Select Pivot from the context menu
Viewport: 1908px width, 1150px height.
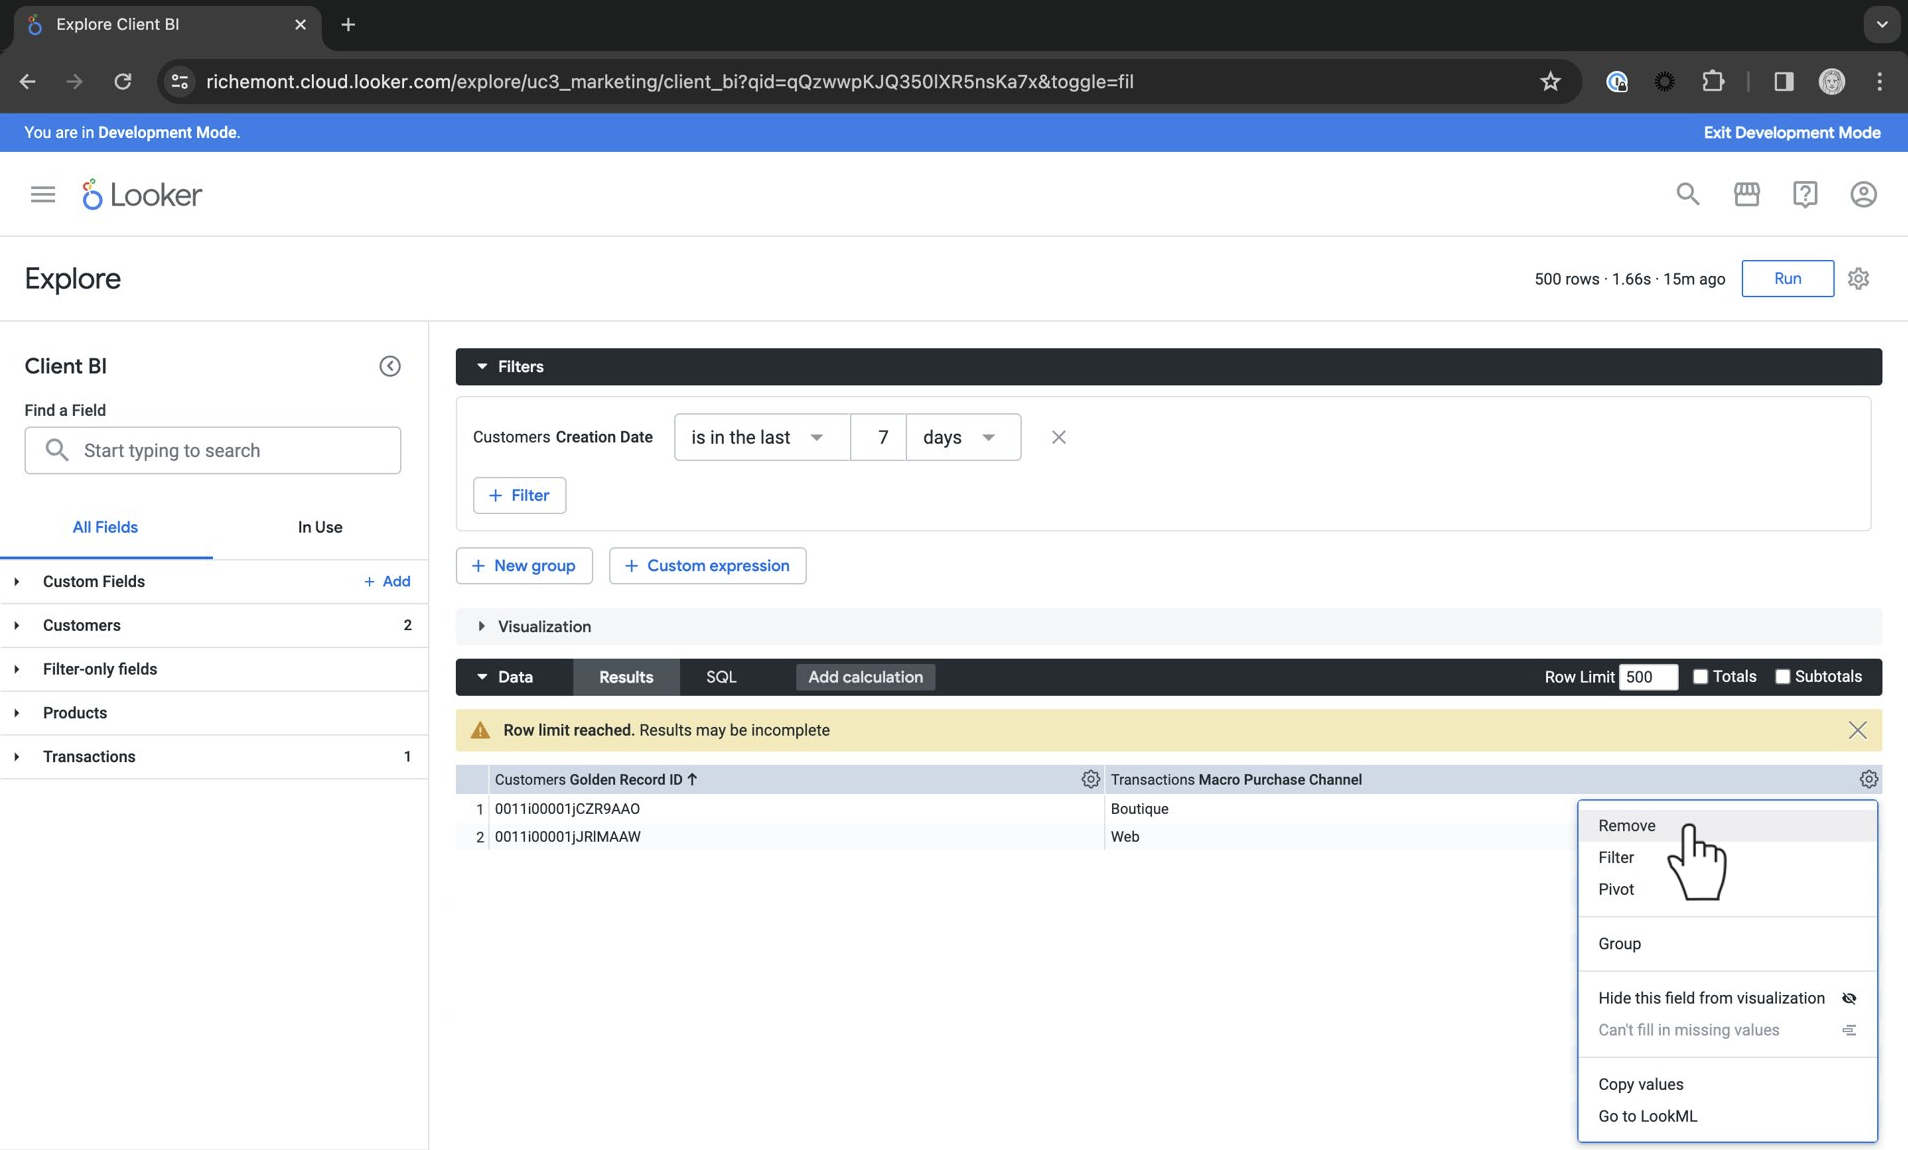pyautogui.click(x=1616, y=889)
